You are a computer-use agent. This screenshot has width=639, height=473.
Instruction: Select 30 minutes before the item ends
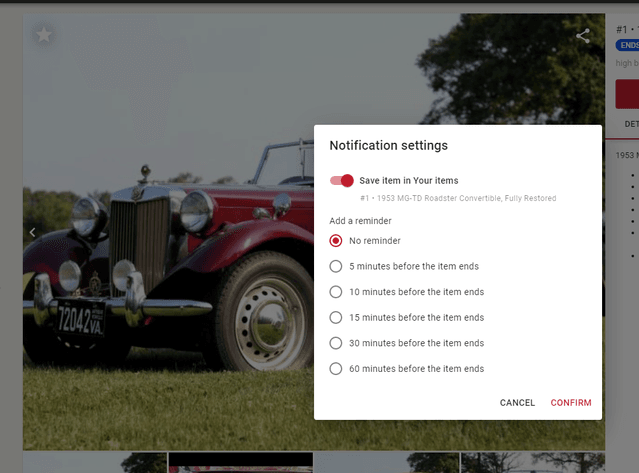pyautogui.click(x=336, y=343)
